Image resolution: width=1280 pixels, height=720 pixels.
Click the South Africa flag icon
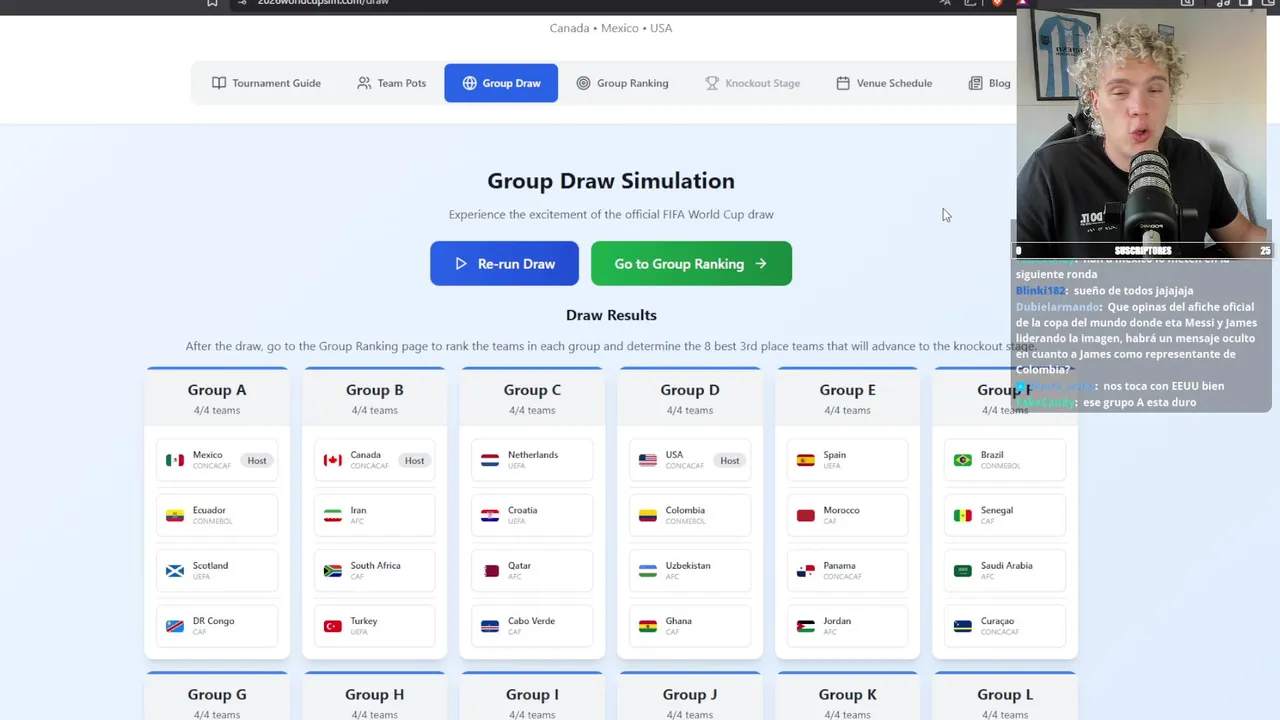coord(333,571)
